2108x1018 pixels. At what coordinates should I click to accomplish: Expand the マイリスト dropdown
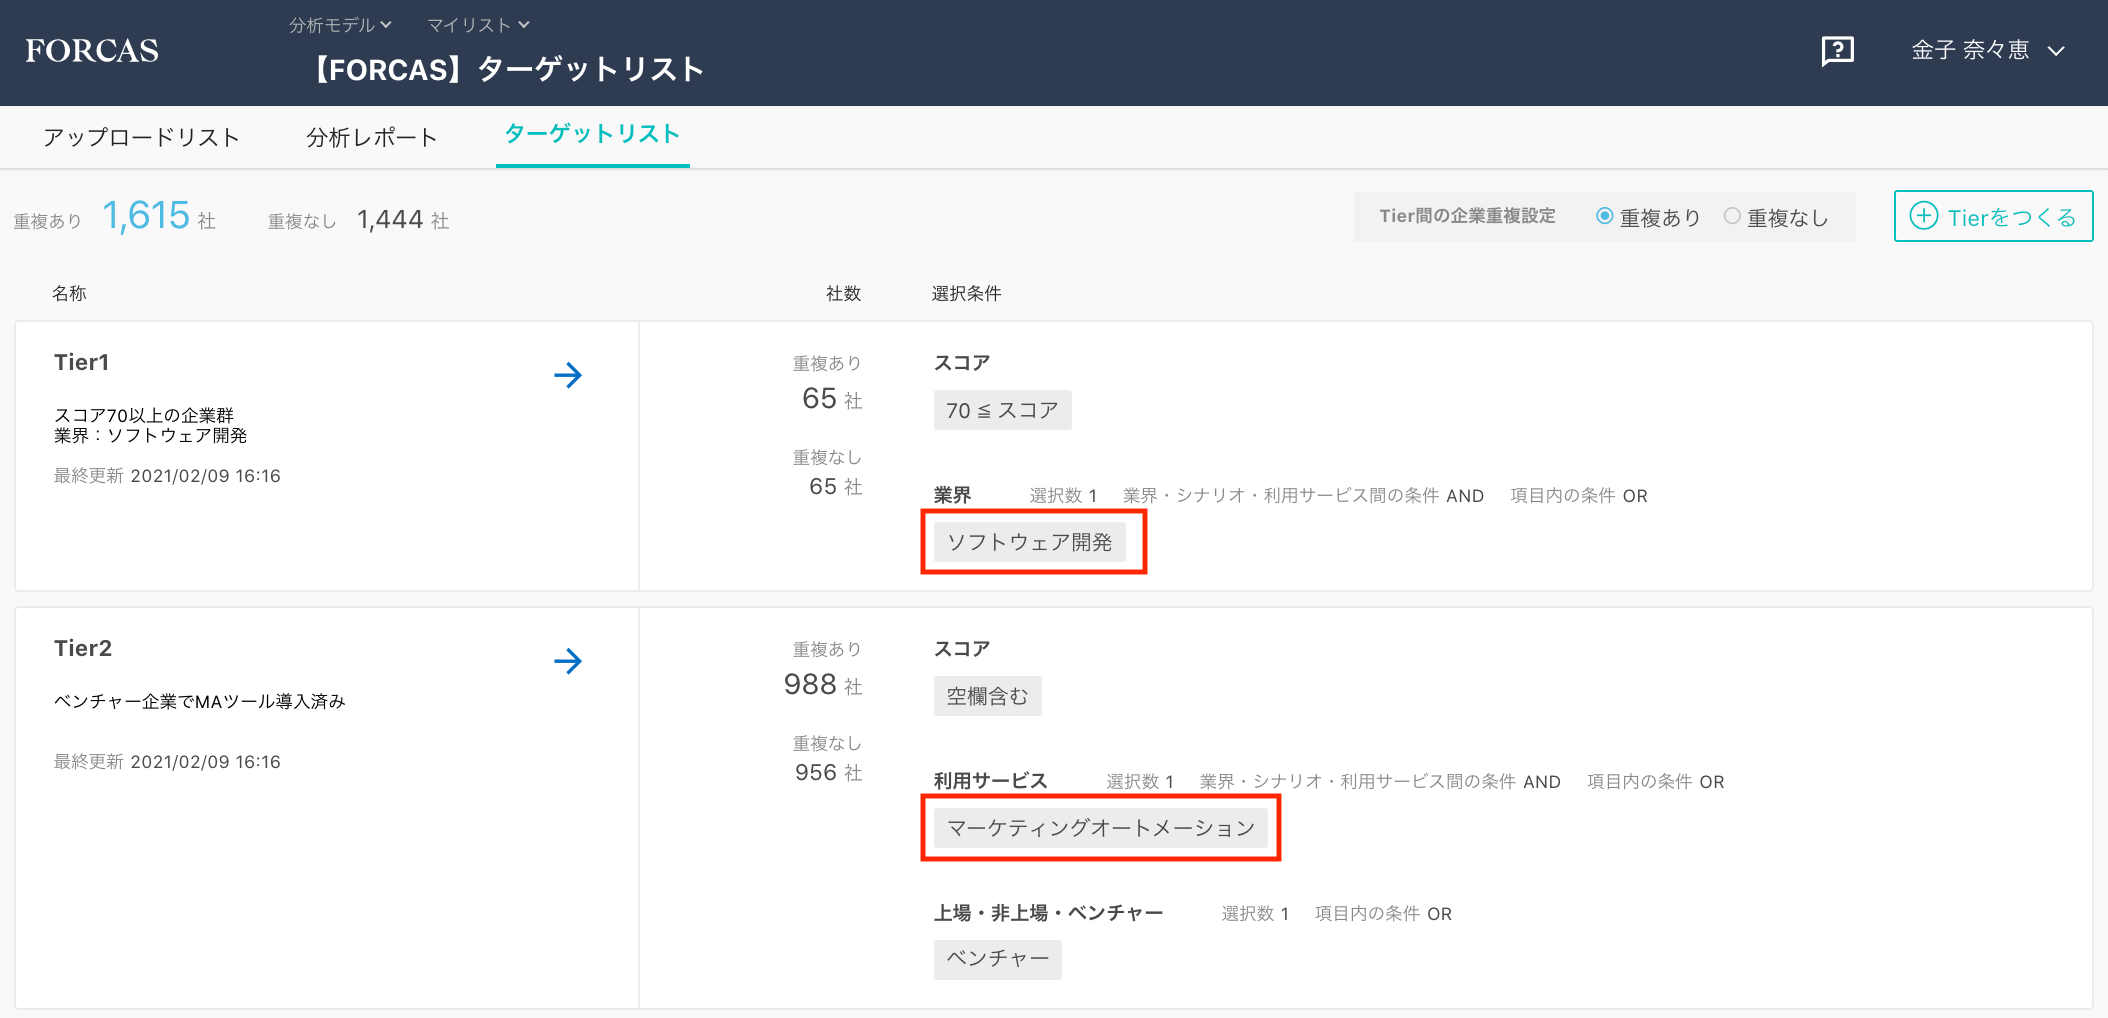478,25
